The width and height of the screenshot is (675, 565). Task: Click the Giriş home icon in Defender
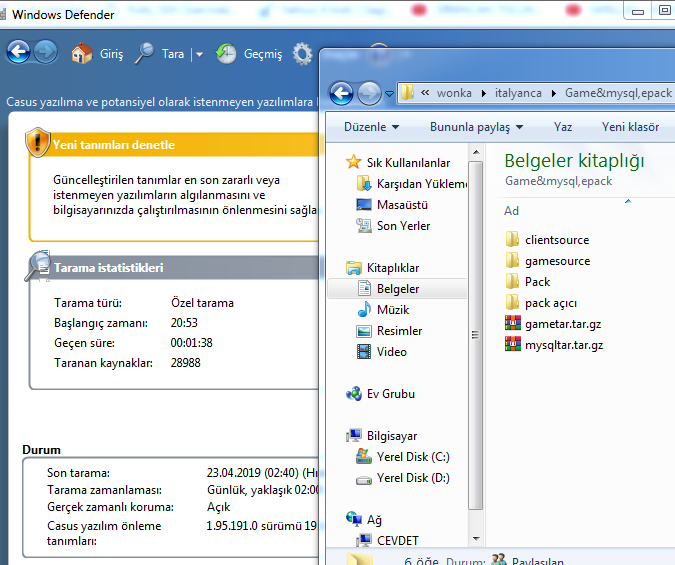tap(82, 53)
